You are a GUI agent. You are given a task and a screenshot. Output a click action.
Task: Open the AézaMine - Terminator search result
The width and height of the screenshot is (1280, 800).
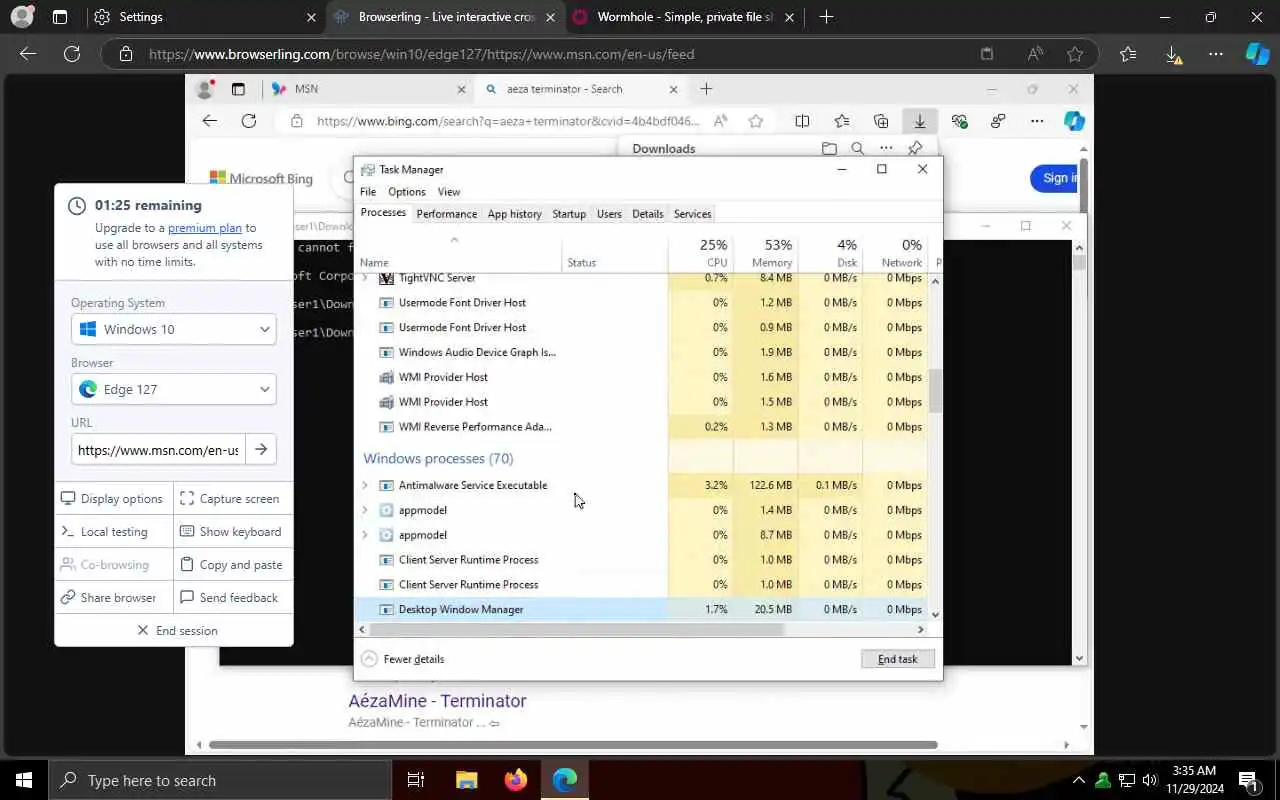tap(437, 701)
